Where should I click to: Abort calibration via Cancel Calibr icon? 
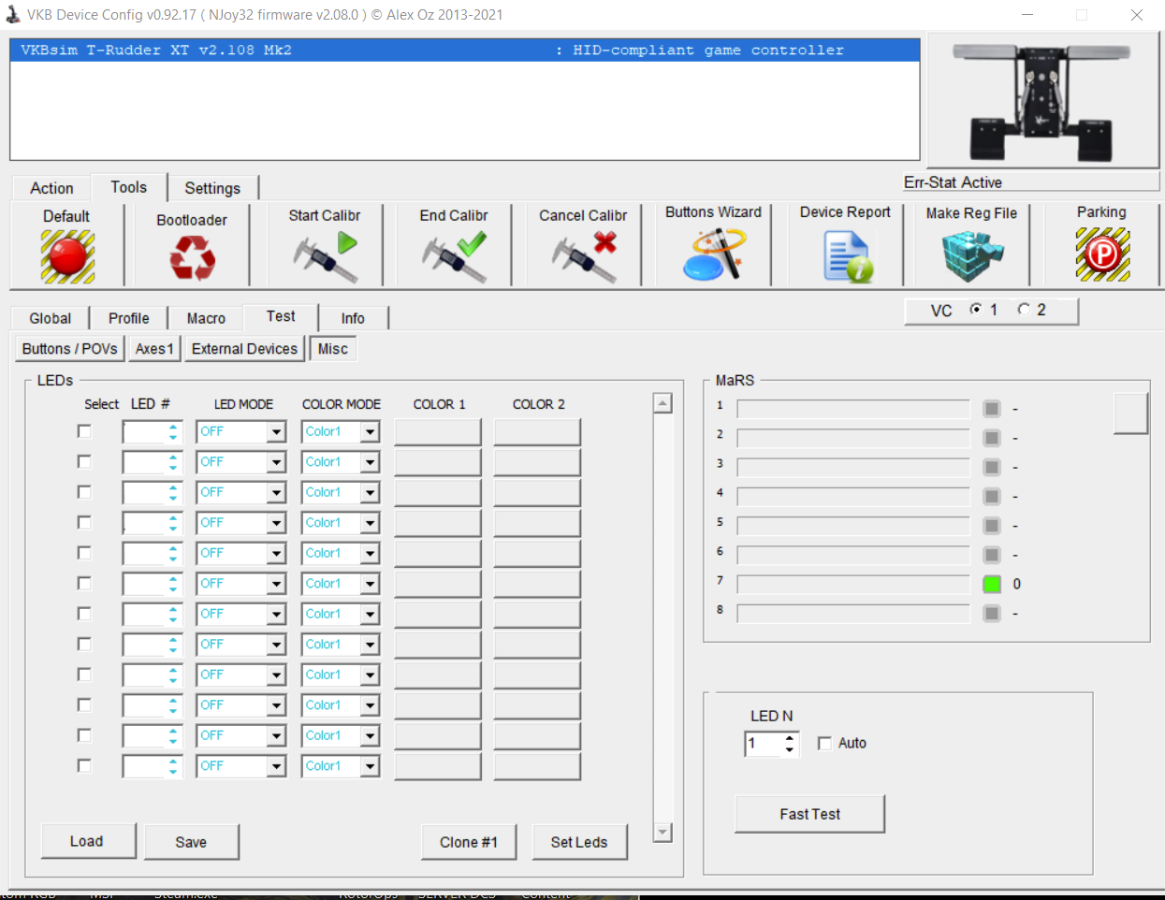tap(584, 256)
